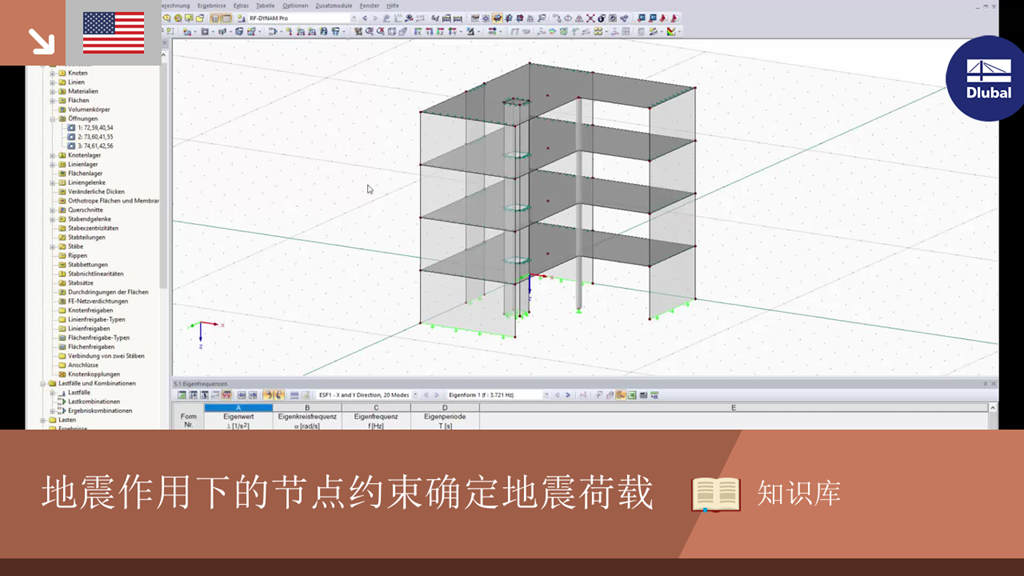Select FE-Netzverdichtungen tree item
This screenshot has width=1024, height=576.
click(x=98, y=302)
